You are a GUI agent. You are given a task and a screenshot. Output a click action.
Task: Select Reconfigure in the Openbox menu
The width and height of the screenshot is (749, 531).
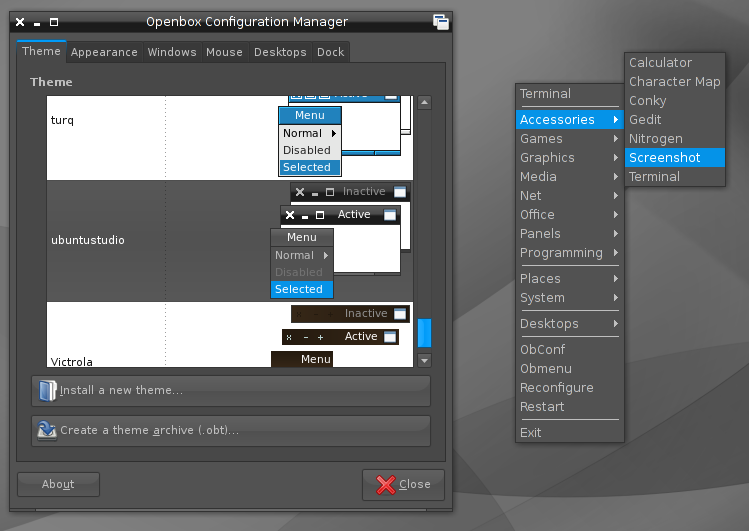pyautogui.click(x=556, y=388)
